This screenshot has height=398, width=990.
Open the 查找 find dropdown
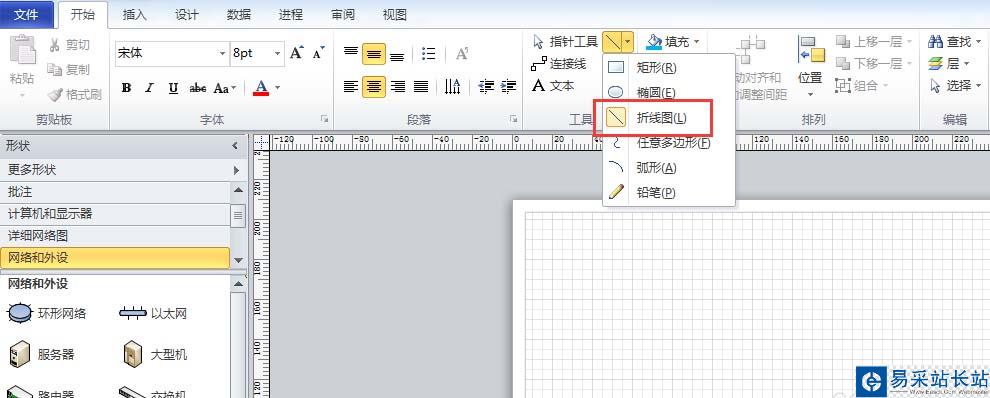[954, 42]
